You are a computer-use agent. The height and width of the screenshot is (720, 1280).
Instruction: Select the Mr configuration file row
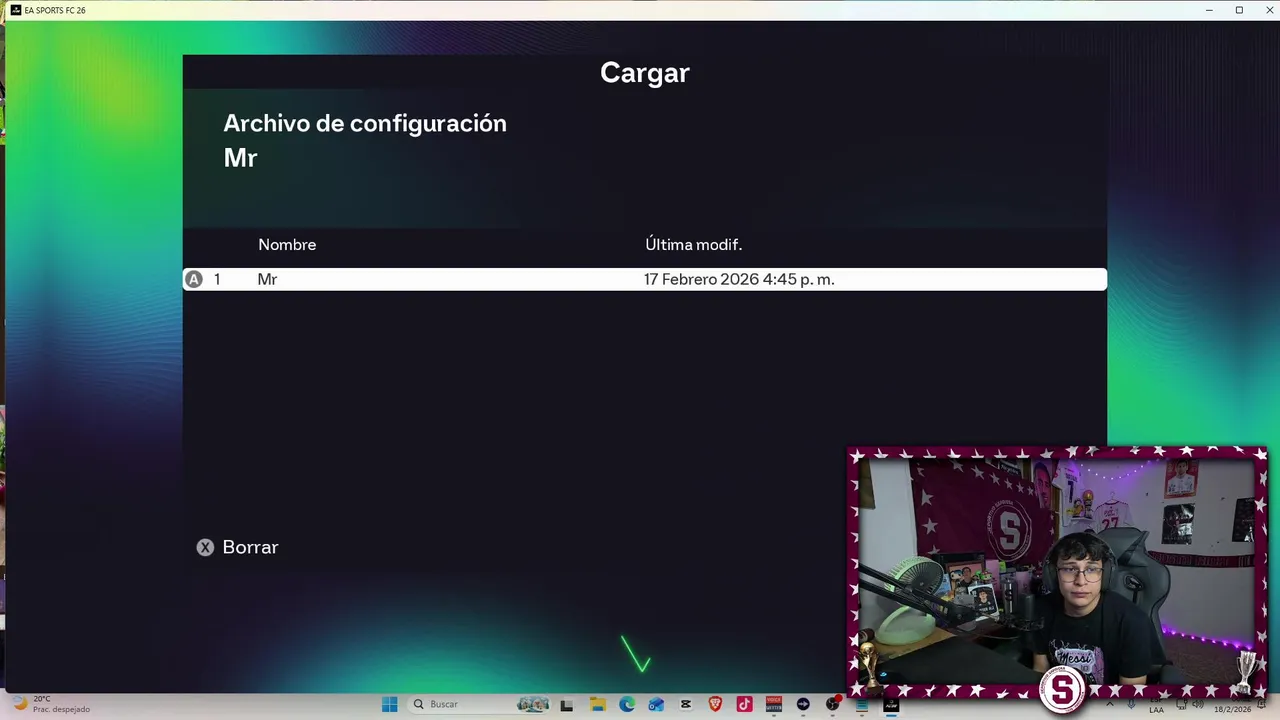pyautogui.click(x=645, y=279)
